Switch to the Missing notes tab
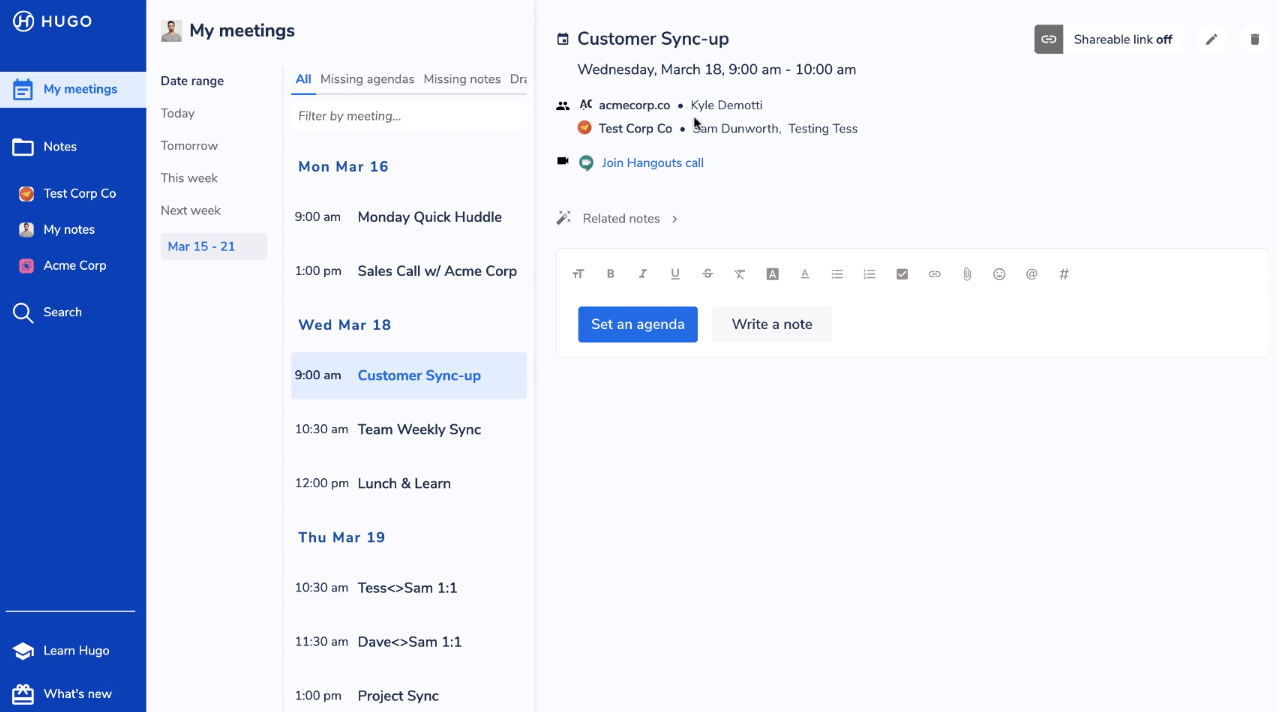 [x=462, y=78]
